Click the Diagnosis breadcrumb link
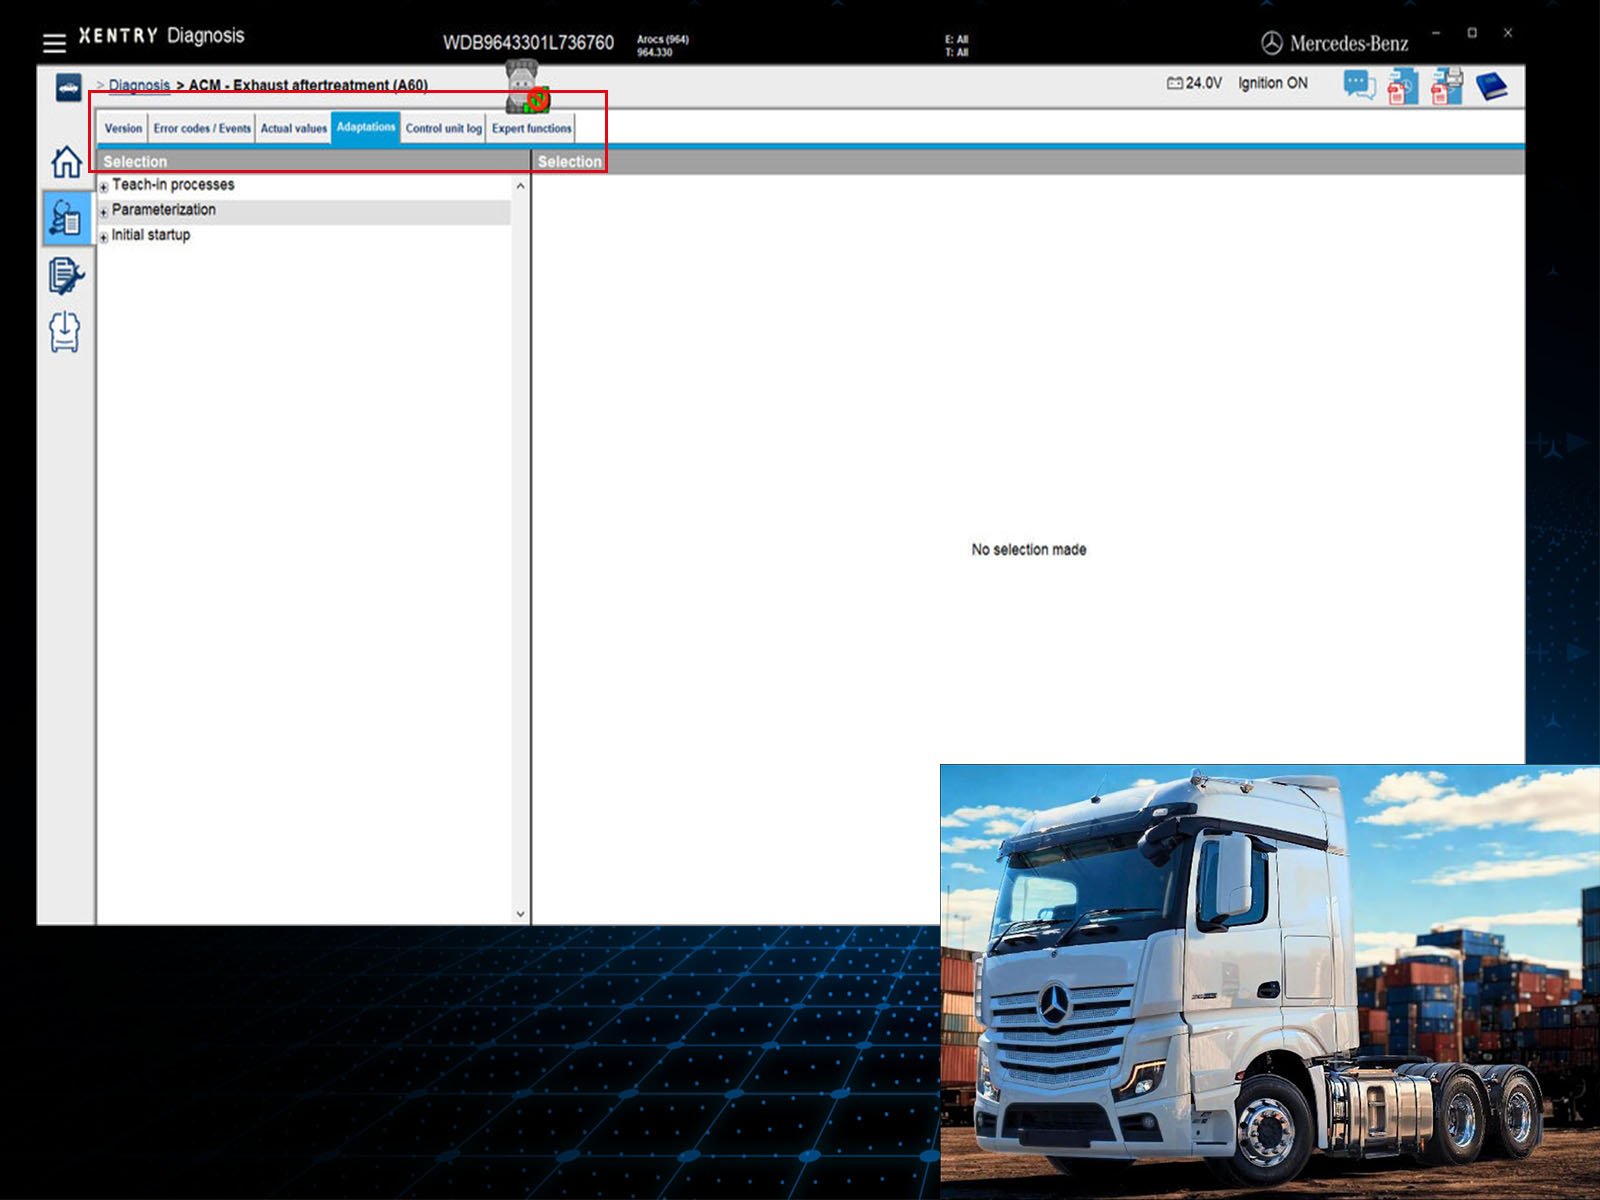Image resolution: width=1600 pixels, height=1200 pixels. click(x=139, y=86)
